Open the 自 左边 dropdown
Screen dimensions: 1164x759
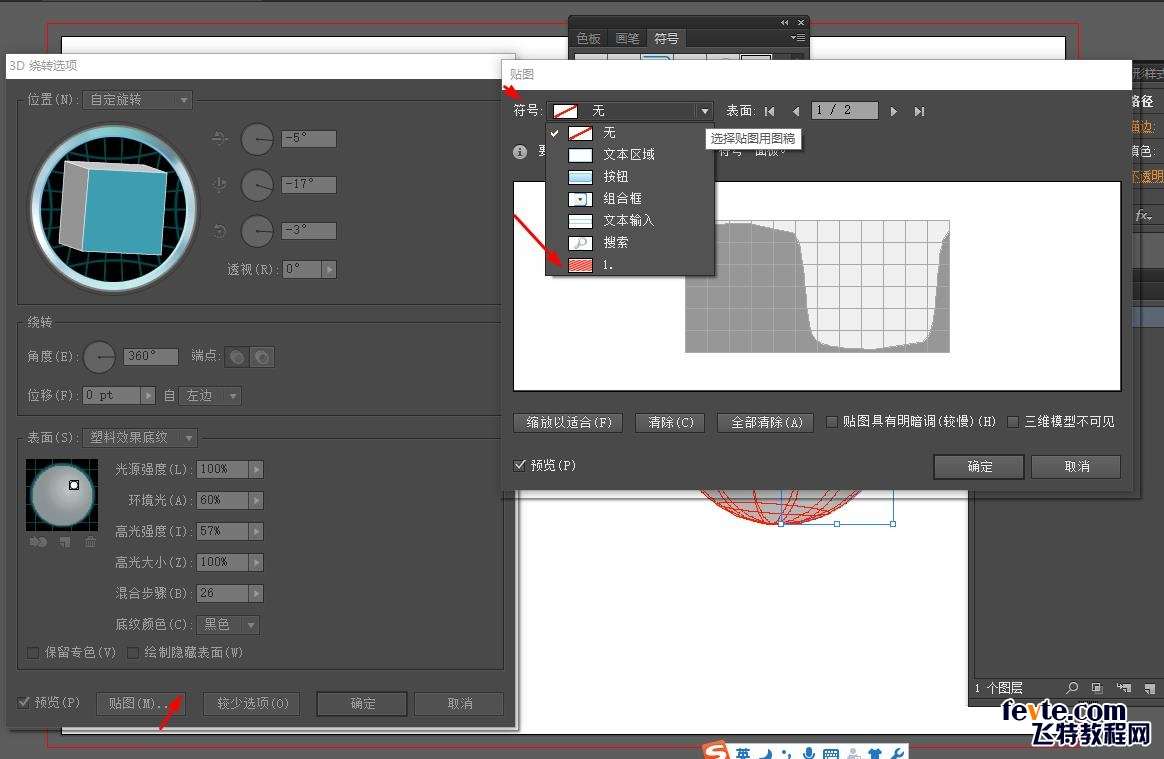tap(210, 396)
